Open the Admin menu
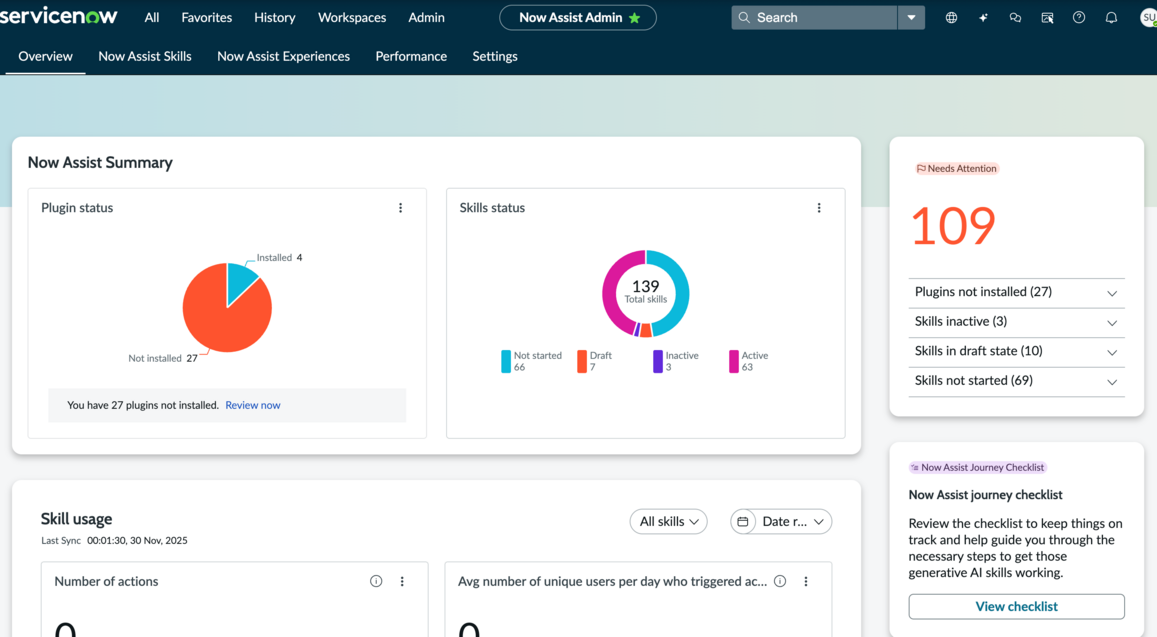1157x637 pixels. [426, 18]
